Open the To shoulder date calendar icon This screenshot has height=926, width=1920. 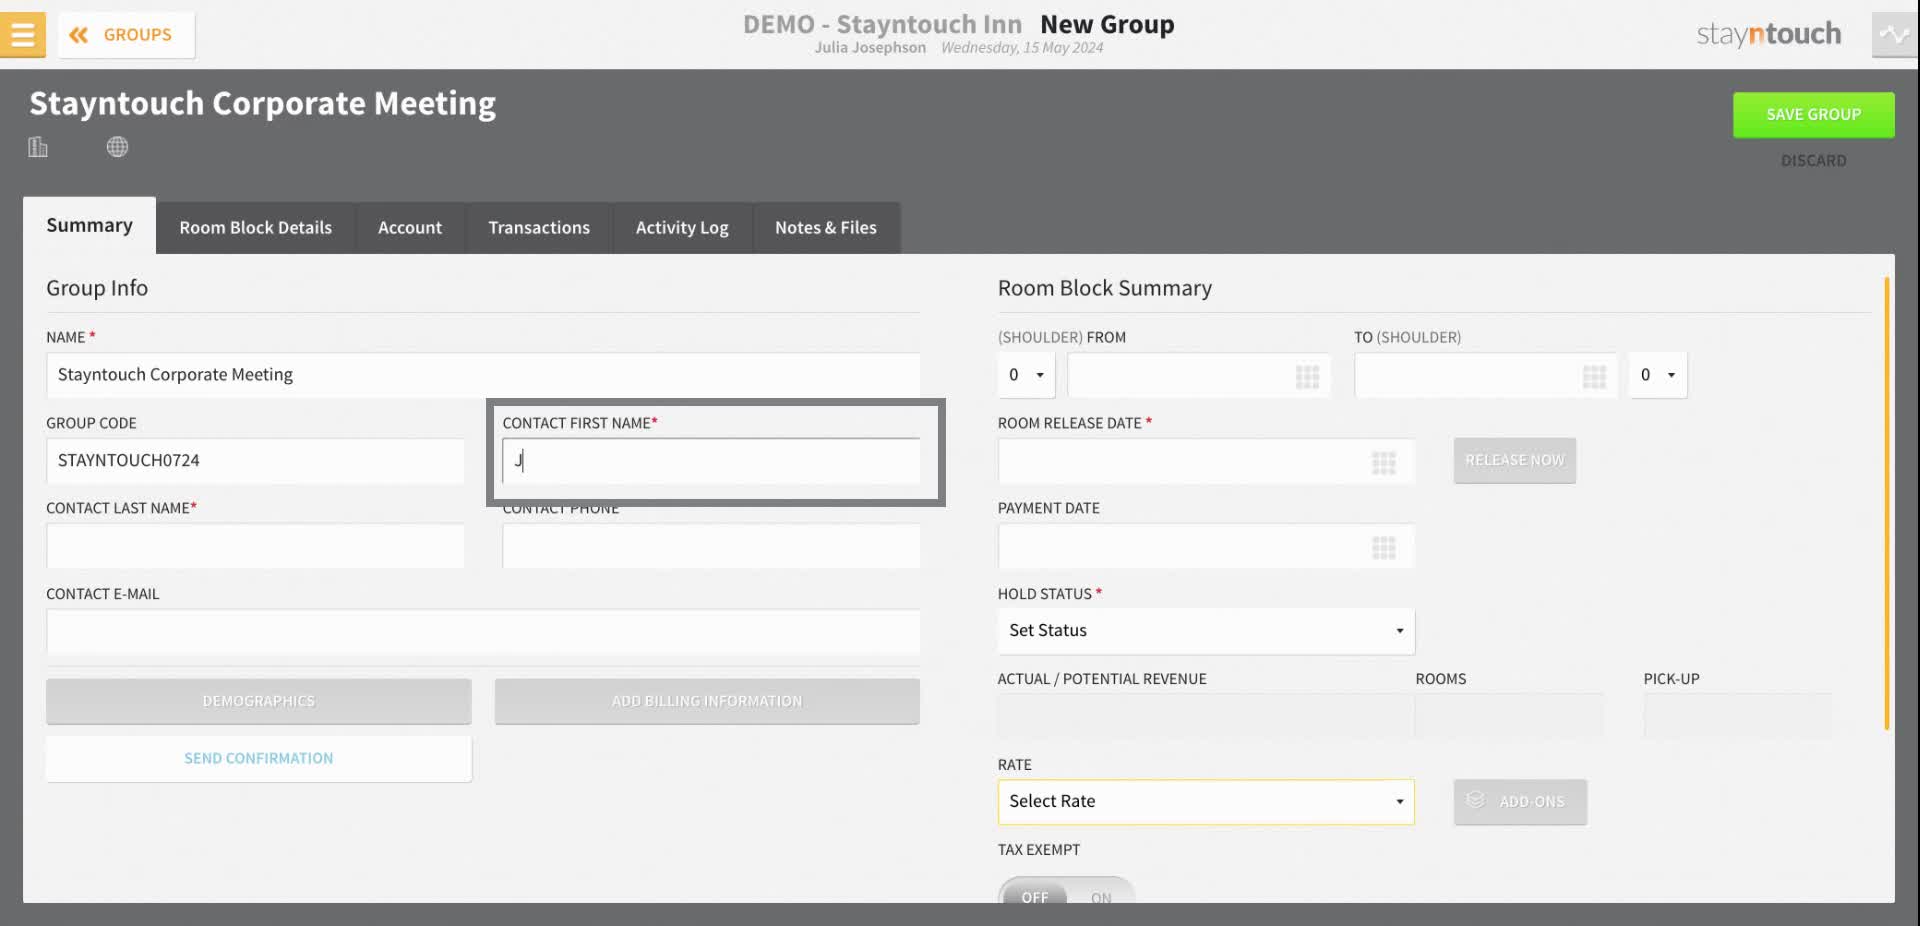coord(1594,376)
